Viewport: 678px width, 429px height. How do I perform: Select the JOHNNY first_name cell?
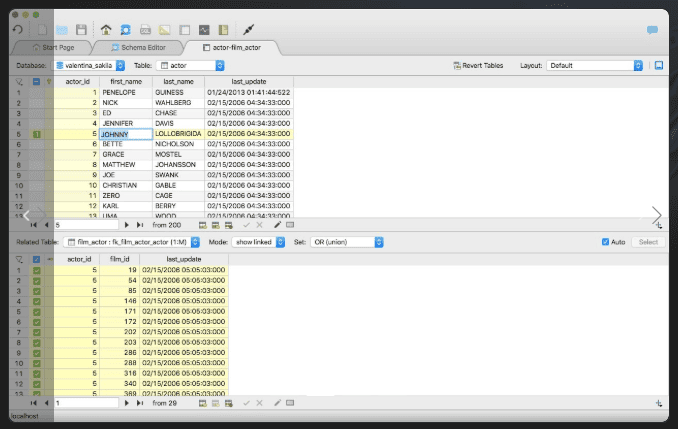coord(126,134)
